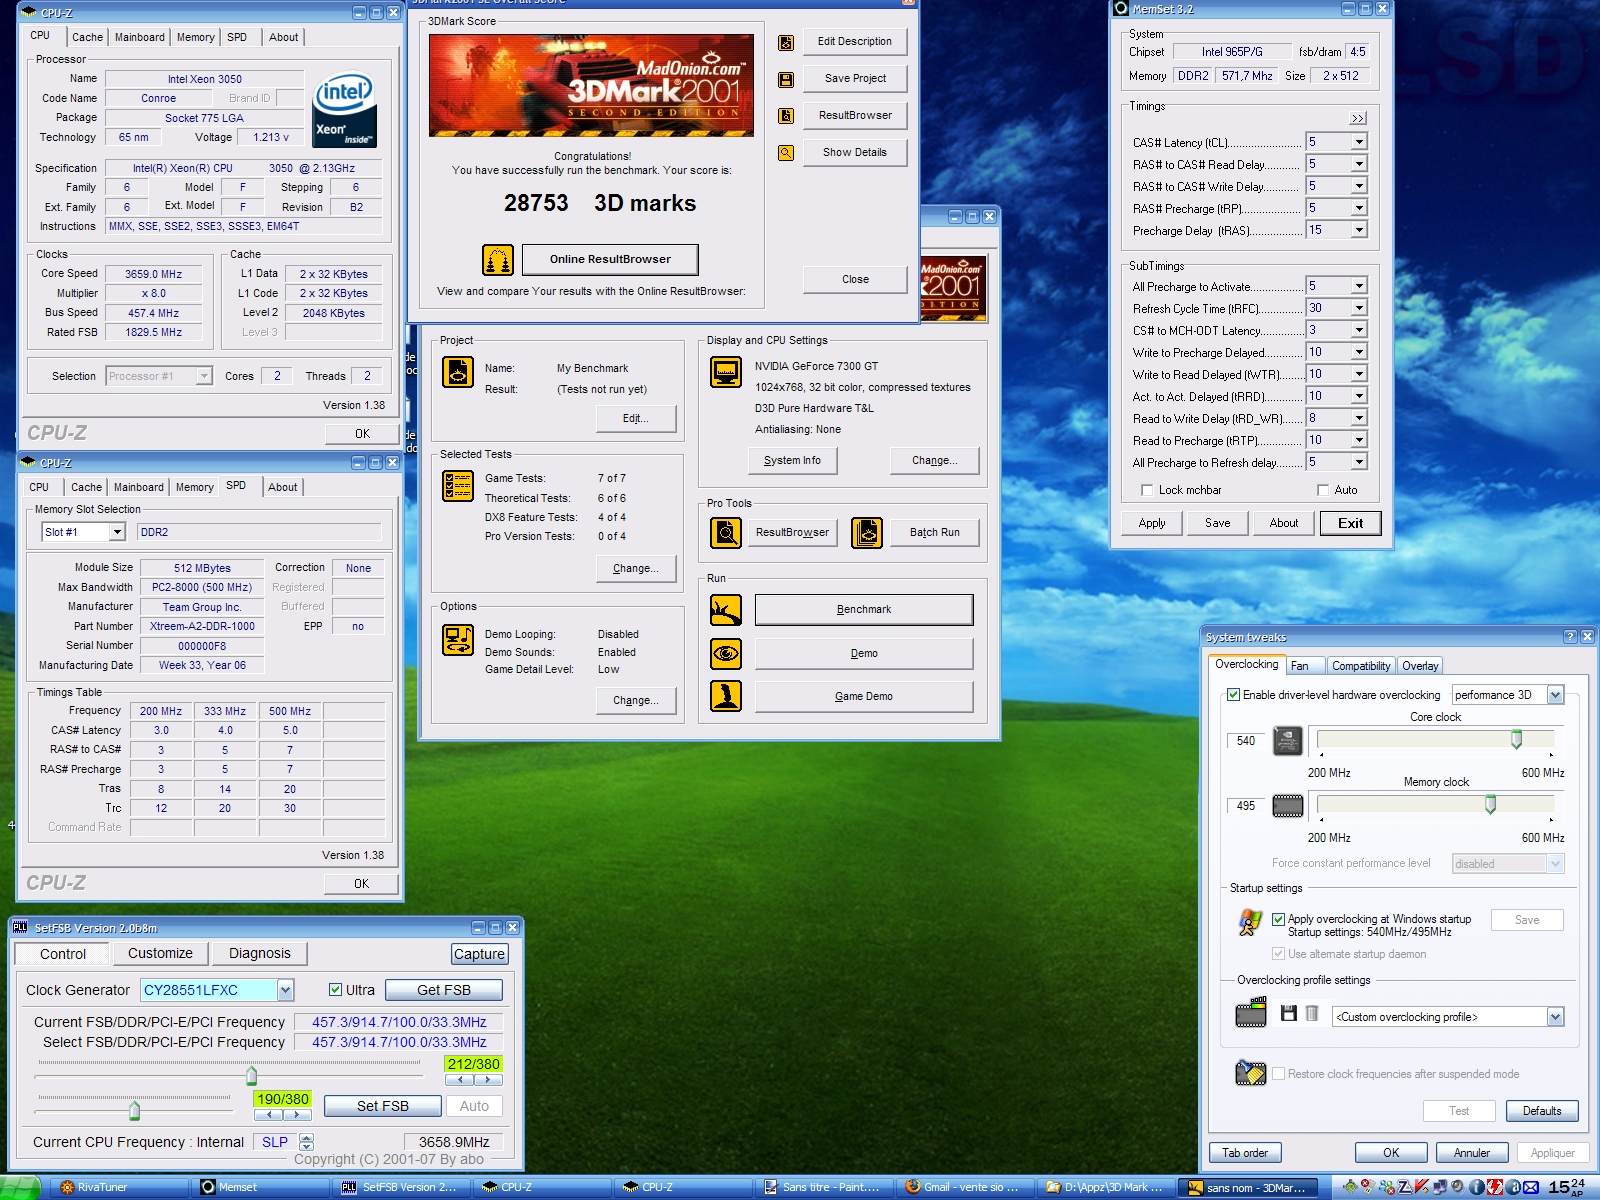Click the System tweaks help question-mark icon

(1570, 637)
